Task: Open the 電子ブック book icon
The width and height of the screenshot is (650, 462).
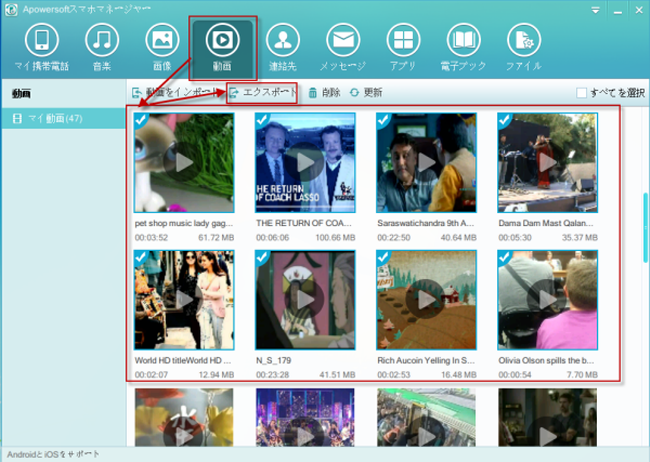Action: pyautogui.click(x=463, y=40)
